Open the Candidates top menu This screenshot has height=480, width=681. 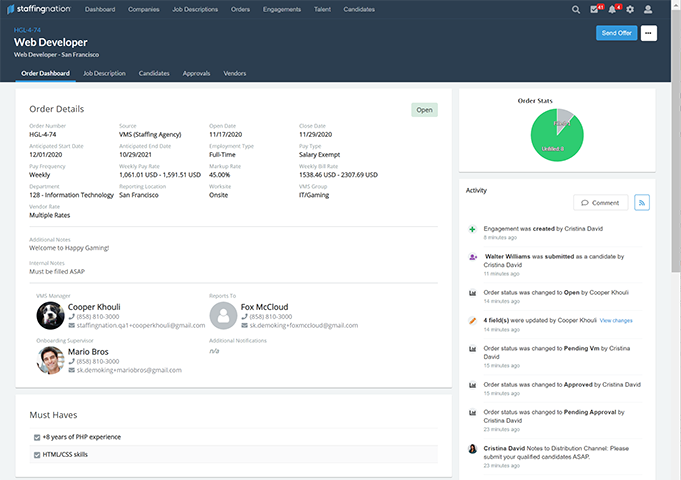click(359, 10)
